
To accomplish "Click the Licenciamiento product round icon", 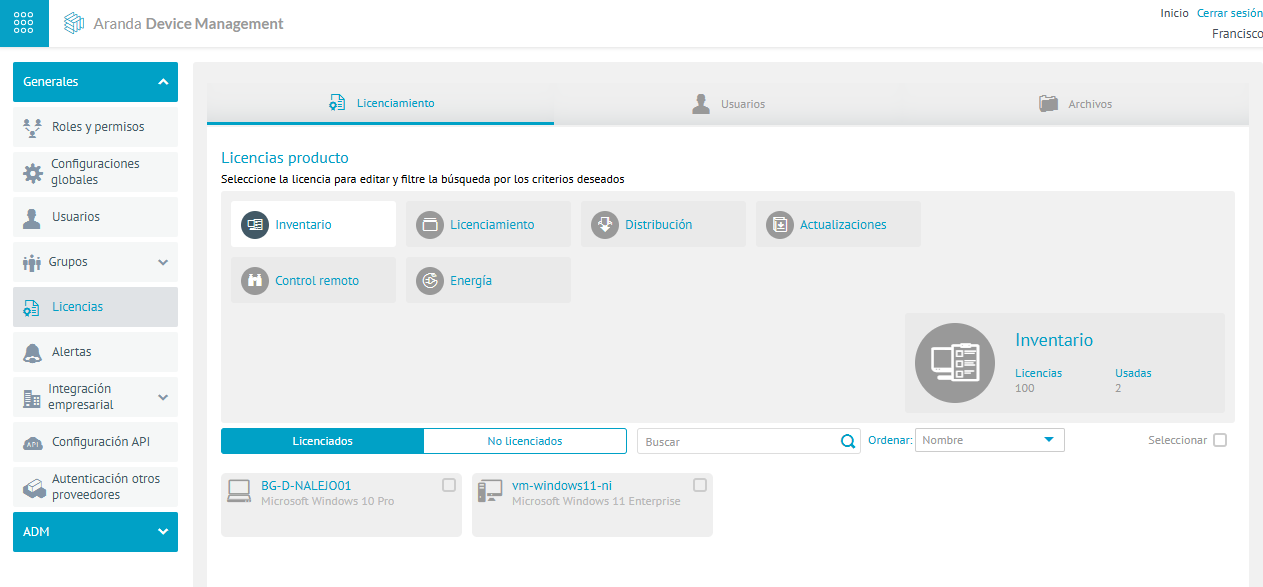I will click(x=430, y=225).
